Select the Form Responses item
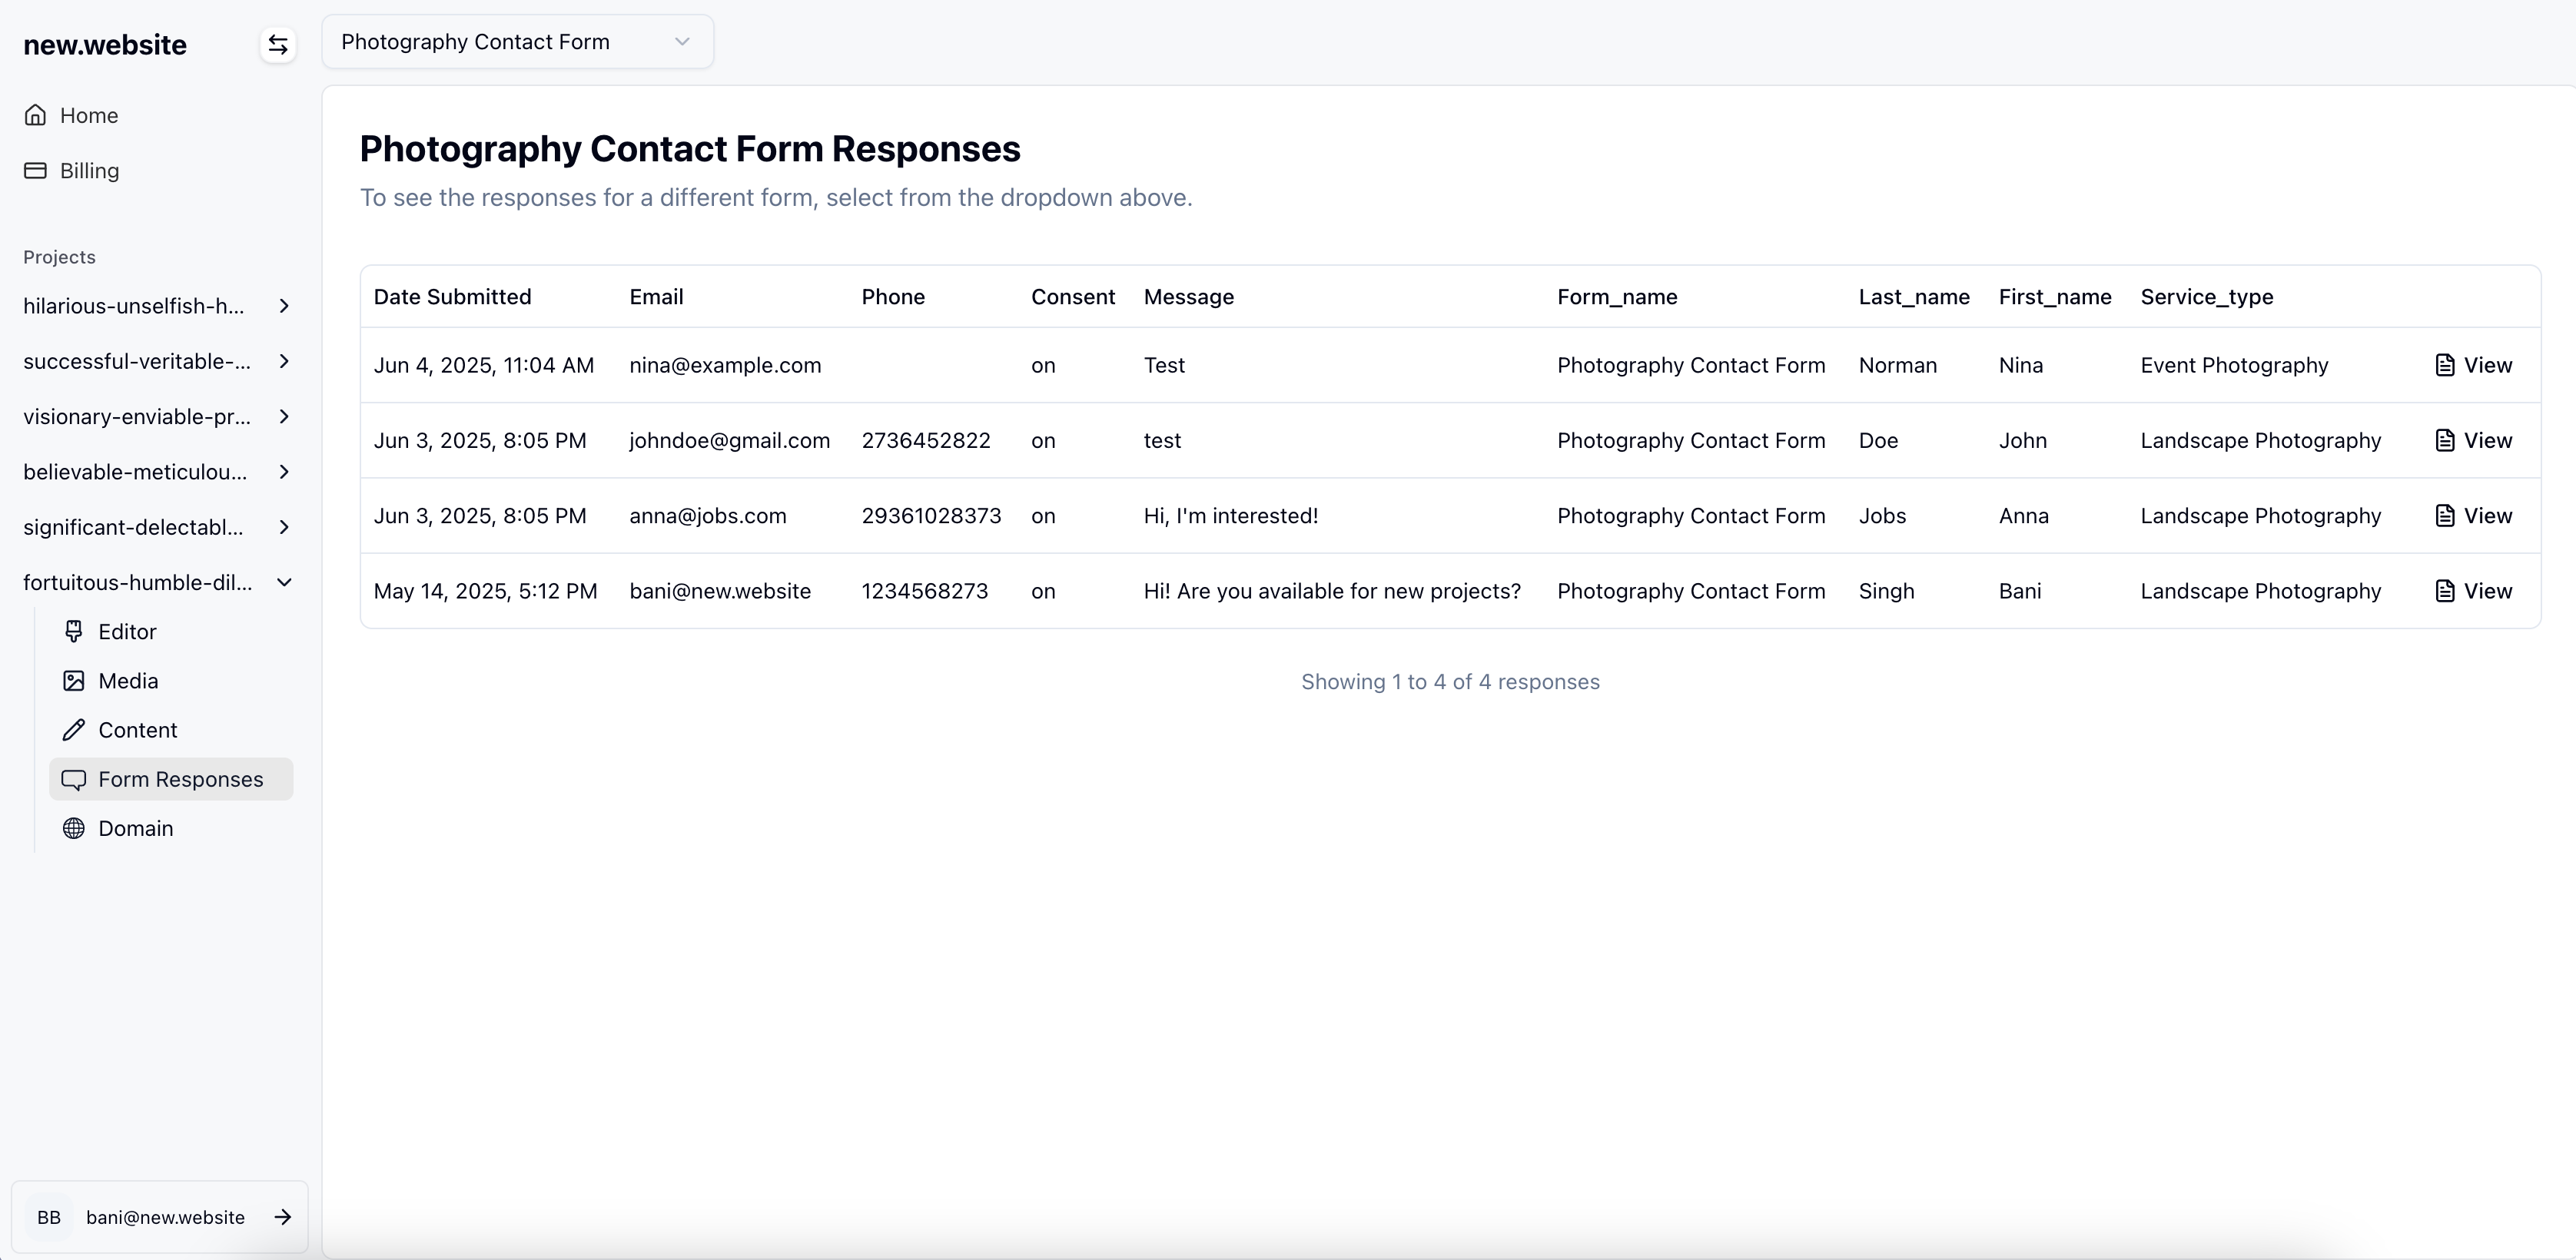The image size is (2576, 1260). (180, 779)
